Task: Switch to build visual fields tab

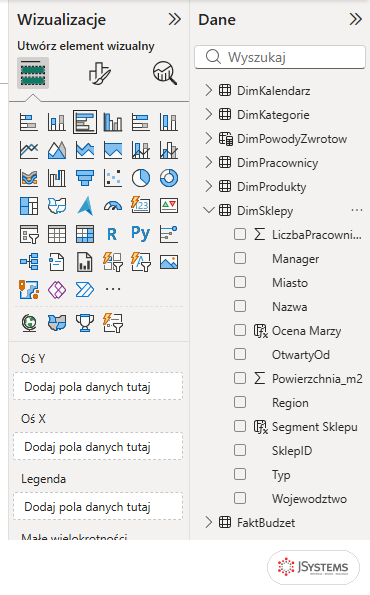Action: pos(33,73)
